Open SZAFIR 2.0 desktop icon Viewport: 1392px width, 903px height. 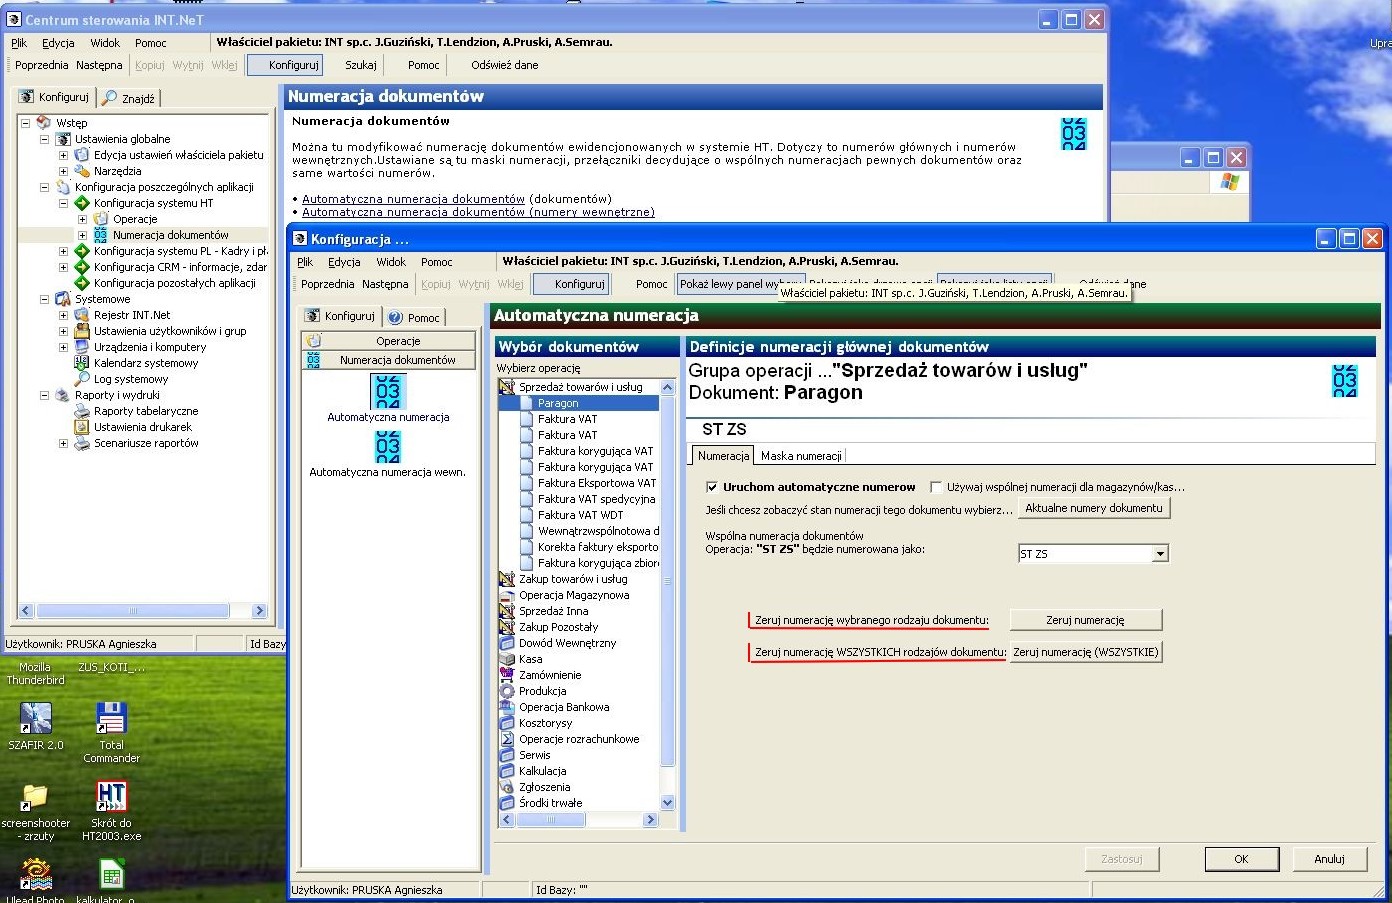tap(35, 718)
